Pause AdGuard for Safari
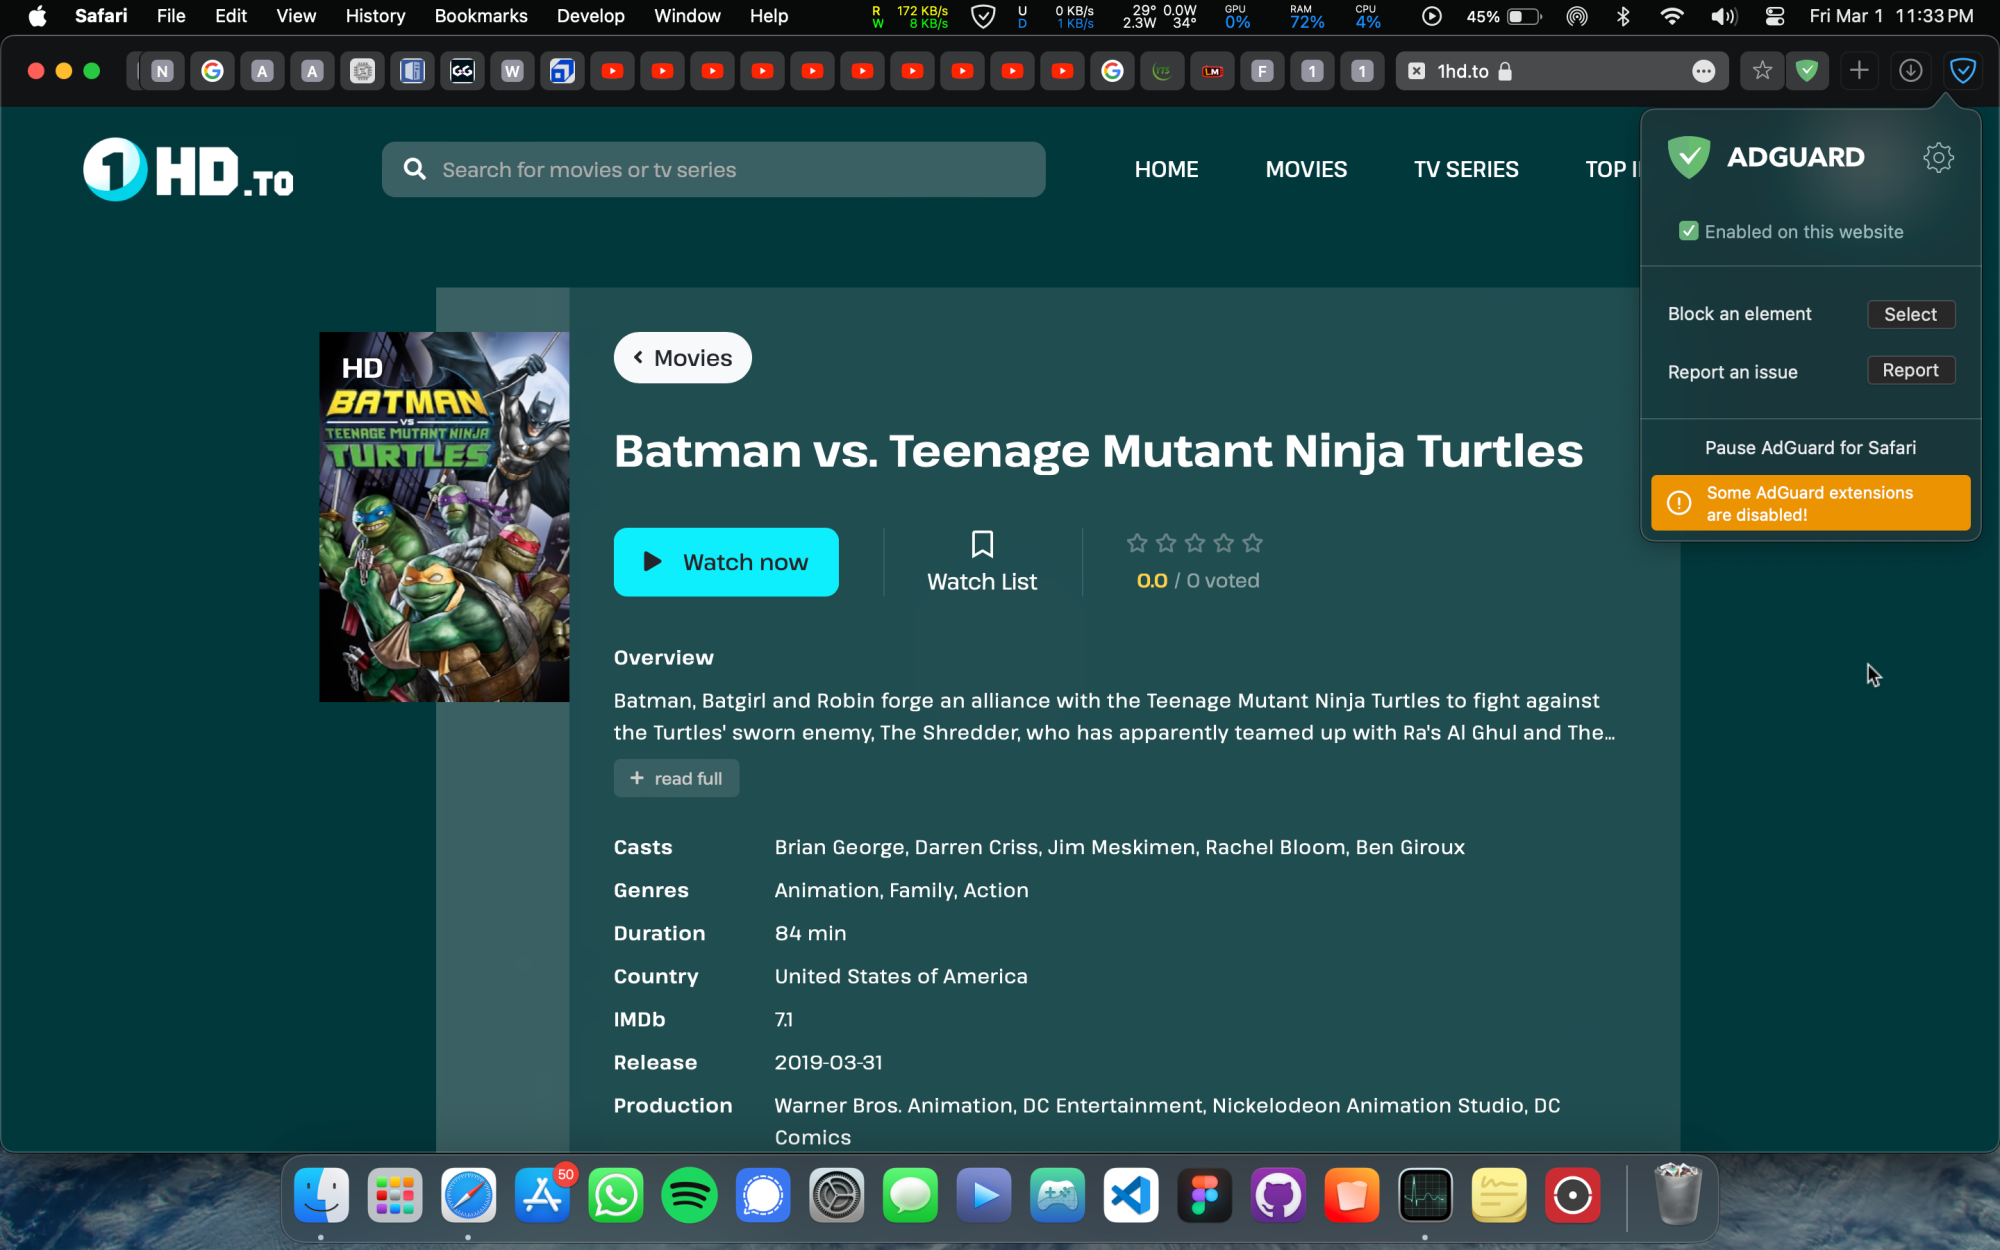Image resolution: width=2000 pixels, height=1250 pixels. click(x=1810, y=448)
